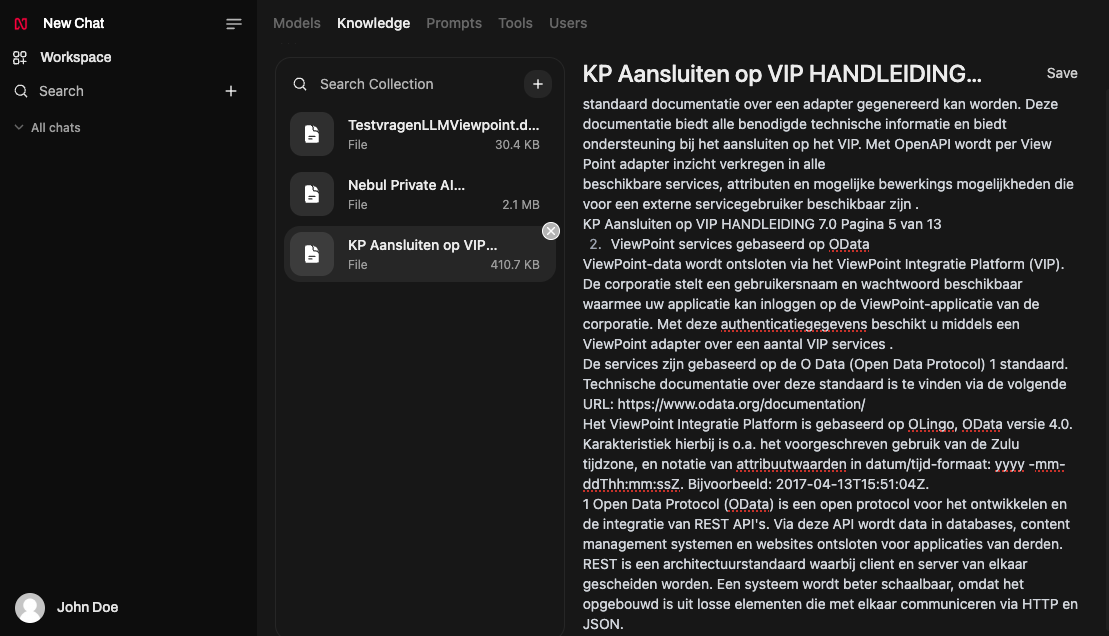1109x636 pixels.
Task: Click the 410.7 KB file size text
Action: click(515, 265)
